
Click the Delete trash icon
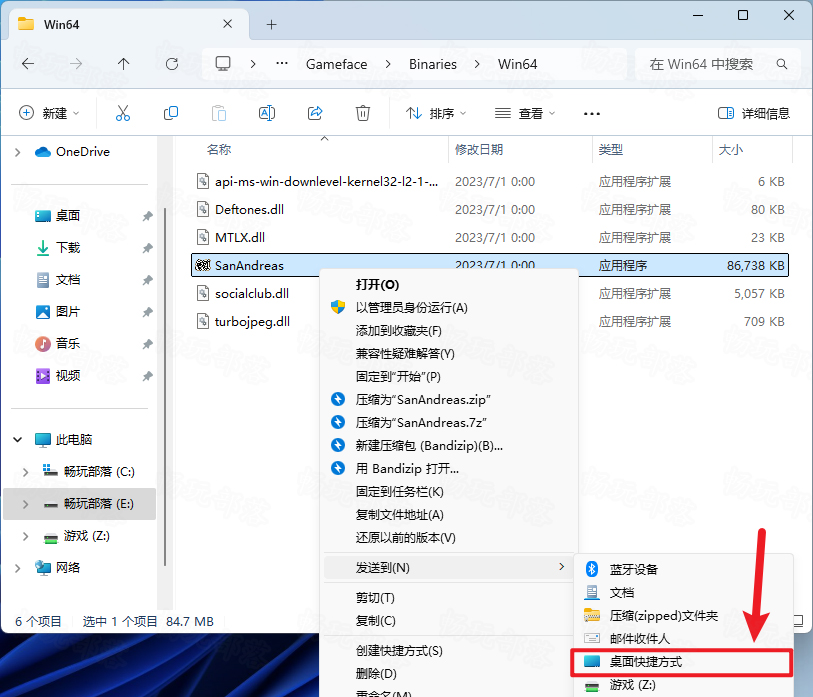pyautogui.click(x=362, y=113)
